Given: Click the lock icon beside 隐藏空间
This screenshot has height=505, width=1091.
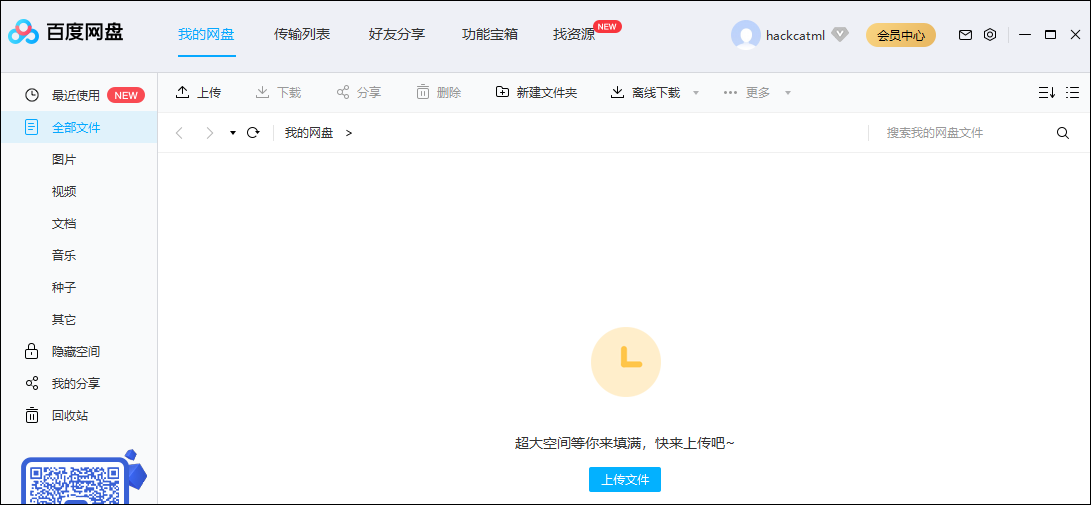Looking at the screenshot, I should 31,351.
